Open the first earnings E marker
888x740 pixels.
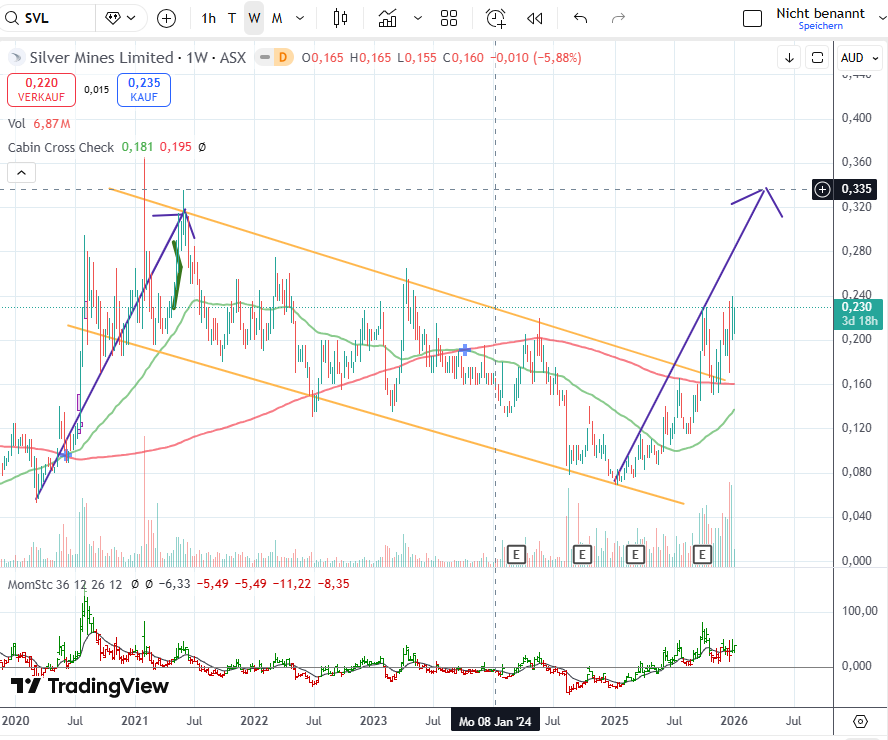click(x=516, y=554)
